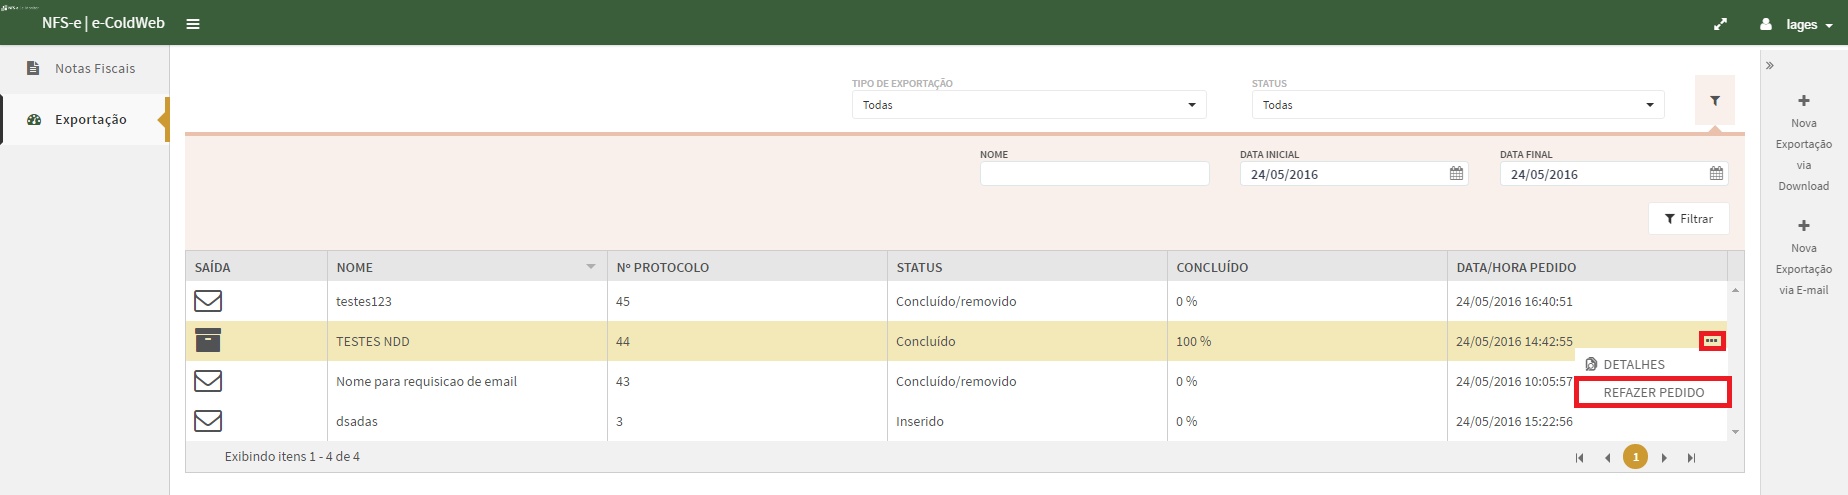1848x495 pixels.
Task: Go to last page of results
Action: coord(1692,458)
